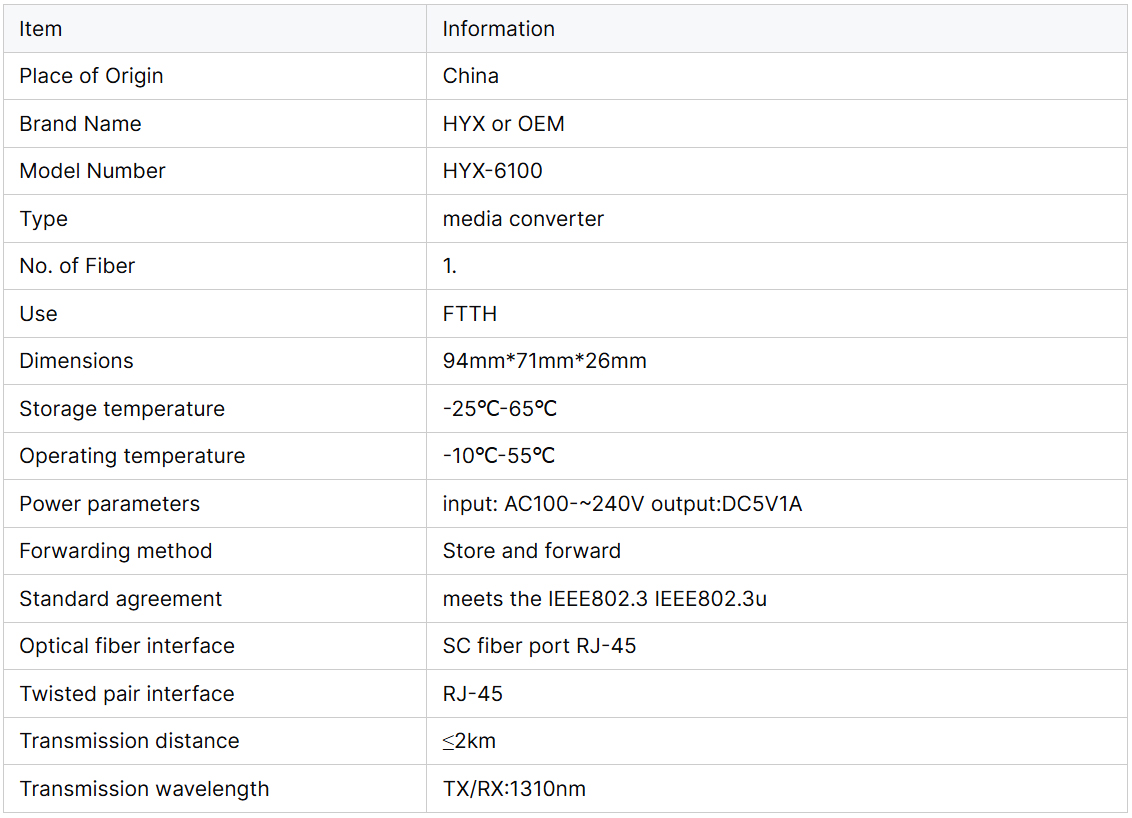The width and height of the screenshot is (1132, 818).
Task: Click the 'Model Number' label
Action: point(92,171)
